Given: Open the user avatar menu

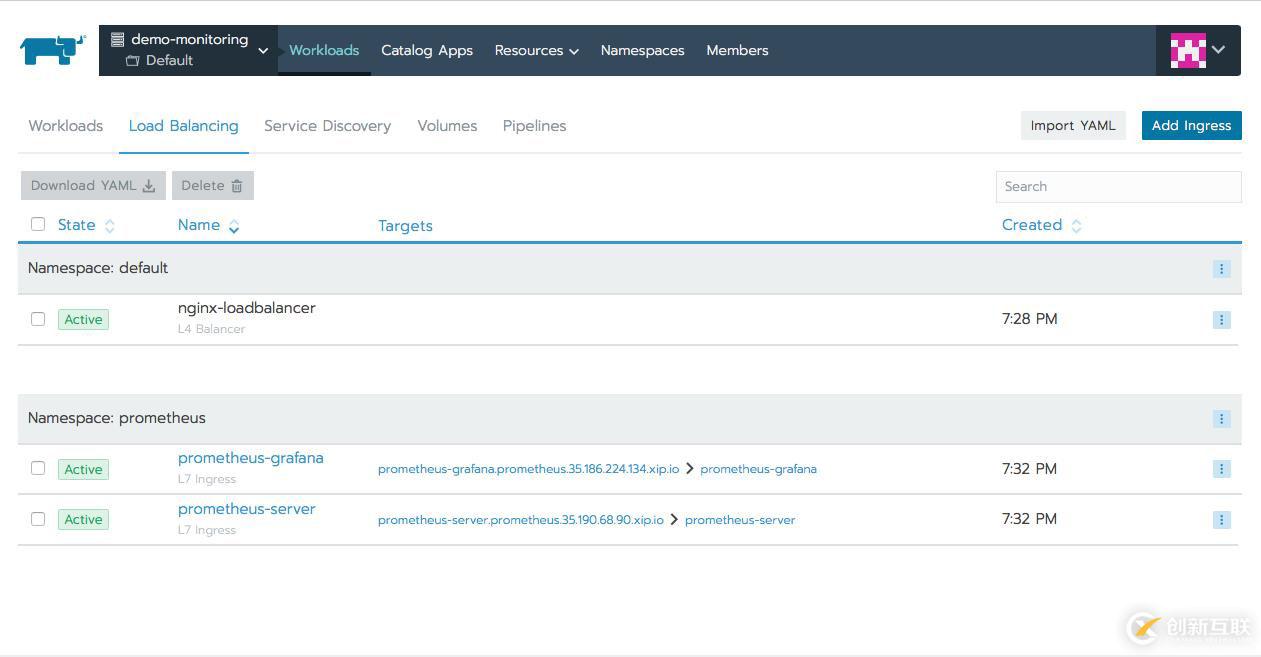Looking at the screenshot, I should [x=1197, y=50].
